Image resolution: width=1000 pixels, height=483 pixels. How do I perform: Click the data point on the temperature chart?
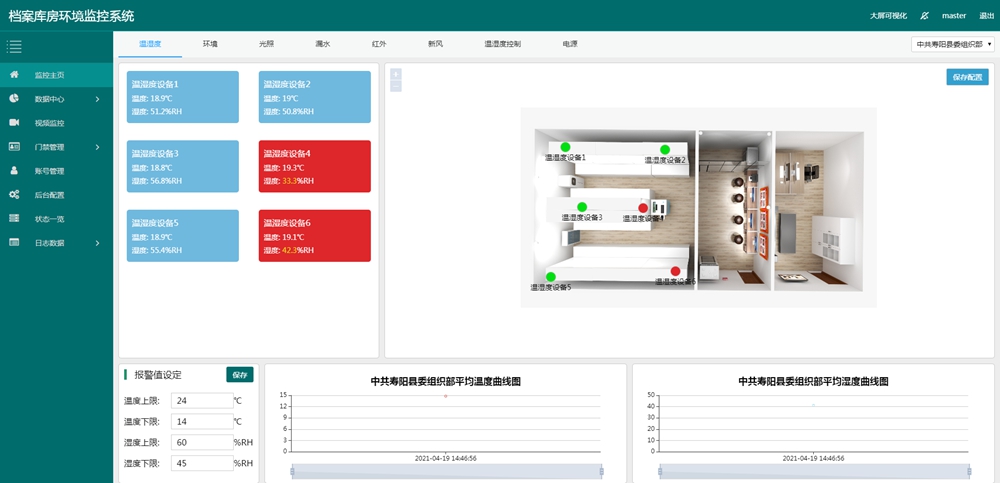pyautogui.click(x=446, y=396)
